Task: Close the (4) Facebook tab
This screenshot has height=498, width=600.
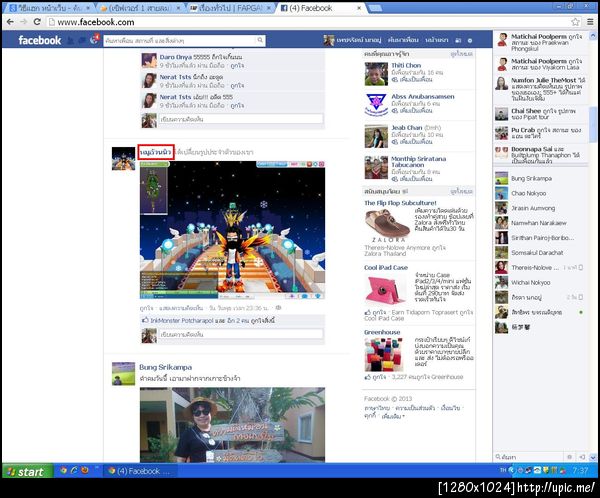Action: point(359,8)
